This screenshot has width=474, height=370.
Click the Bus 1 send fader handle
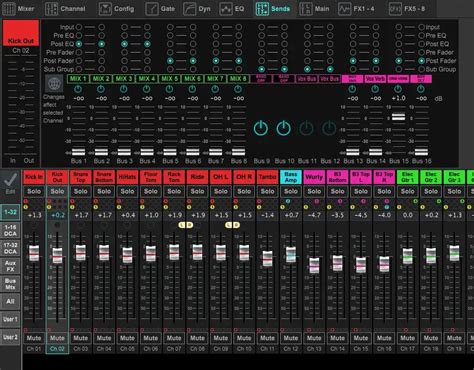click(78, 152)
